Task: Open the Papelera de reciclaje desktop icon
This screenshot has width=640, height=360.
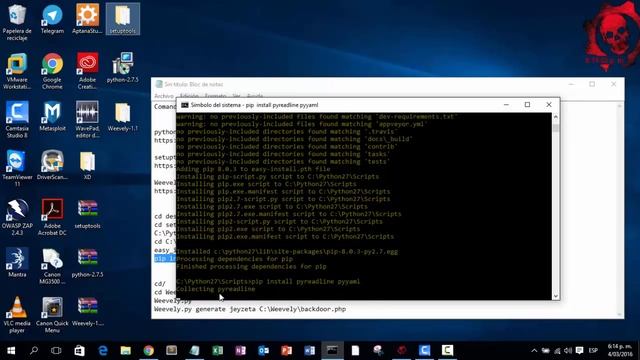Action: coord(17,22)
